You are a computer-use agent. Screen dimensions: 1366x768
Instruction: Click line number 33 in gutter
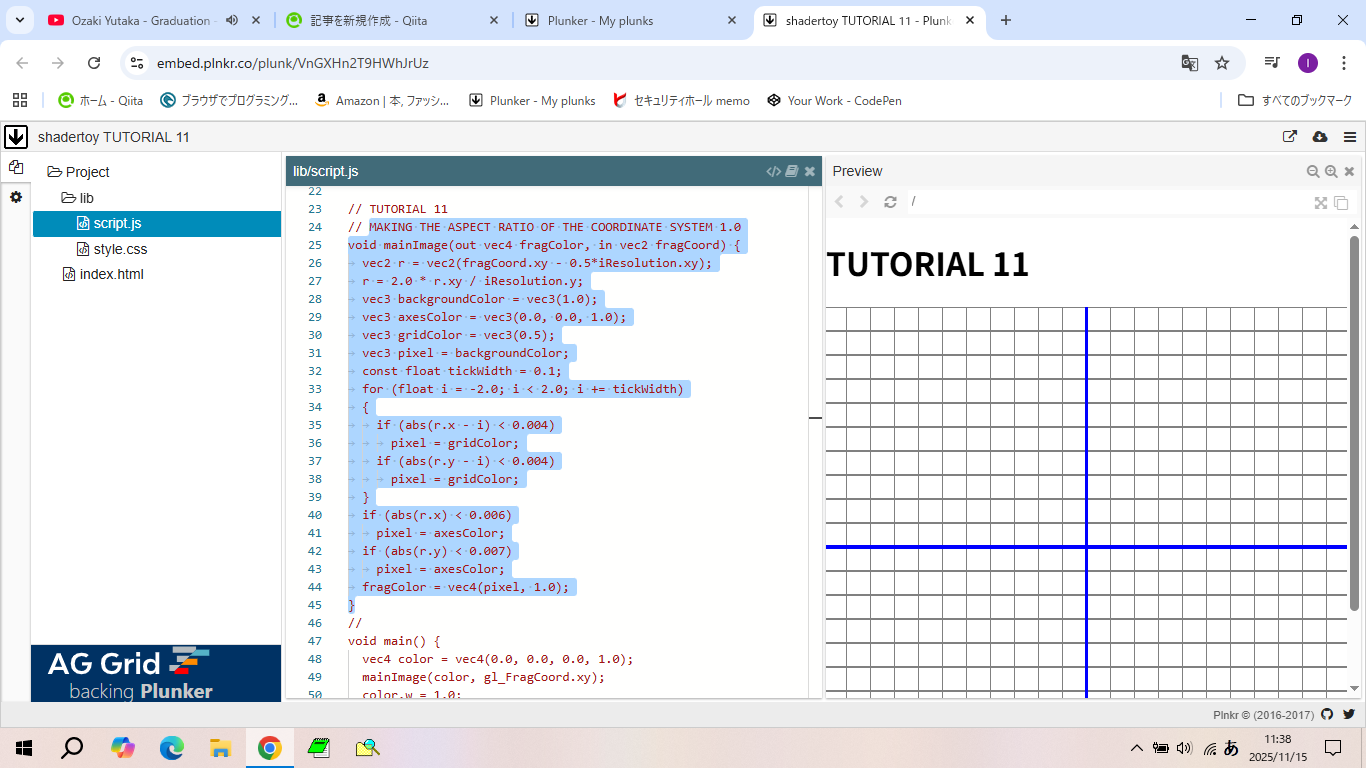point(315,389)
